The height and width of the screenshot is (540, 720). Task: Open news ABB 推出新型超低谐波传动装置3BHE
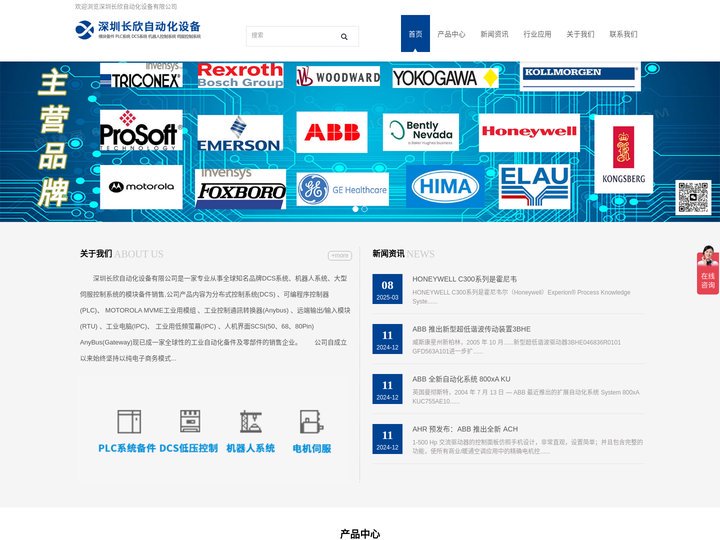[471, 329]
